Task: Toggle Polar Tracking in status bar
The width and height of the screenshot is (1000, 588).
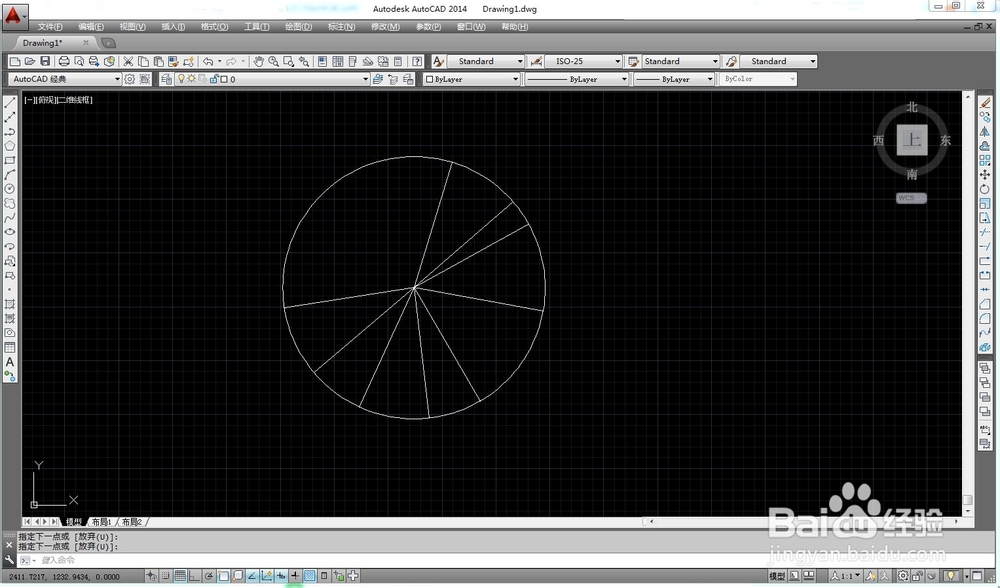Action: pyautogui.click(x=209, y=576)
